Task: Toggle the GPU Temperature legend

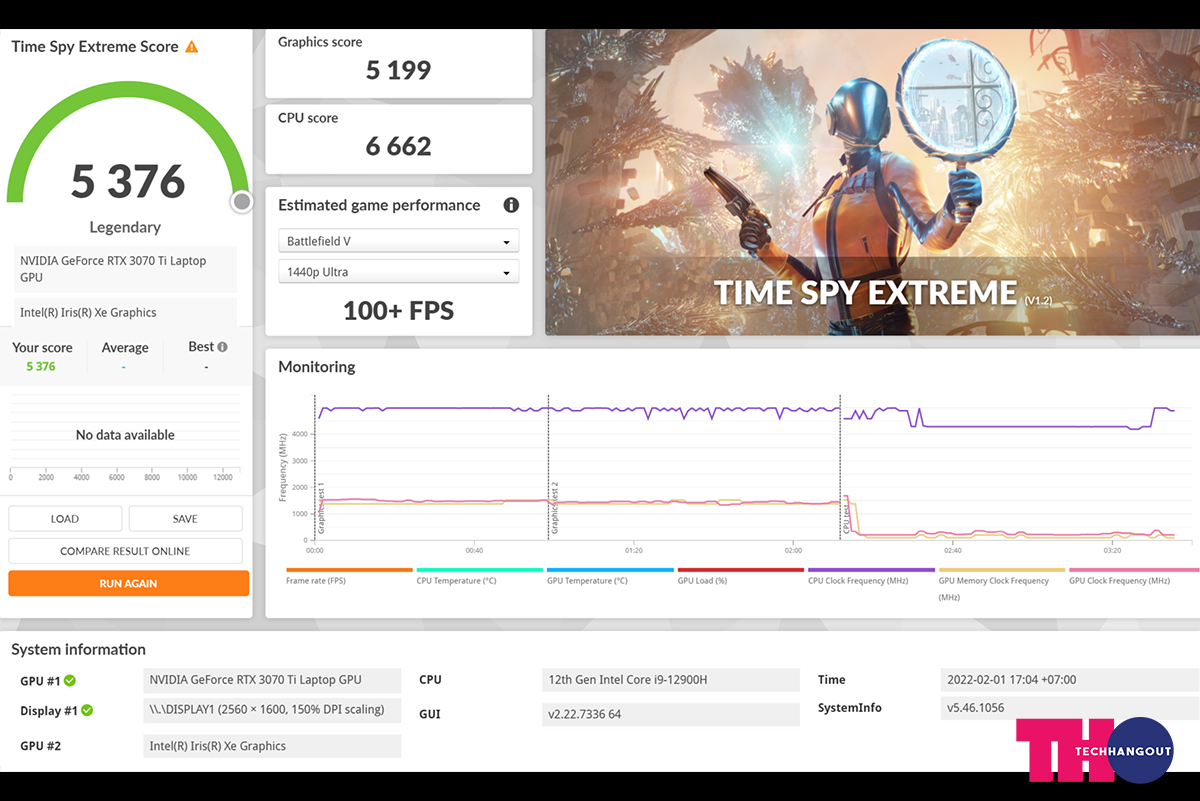Action: [609, 577]
